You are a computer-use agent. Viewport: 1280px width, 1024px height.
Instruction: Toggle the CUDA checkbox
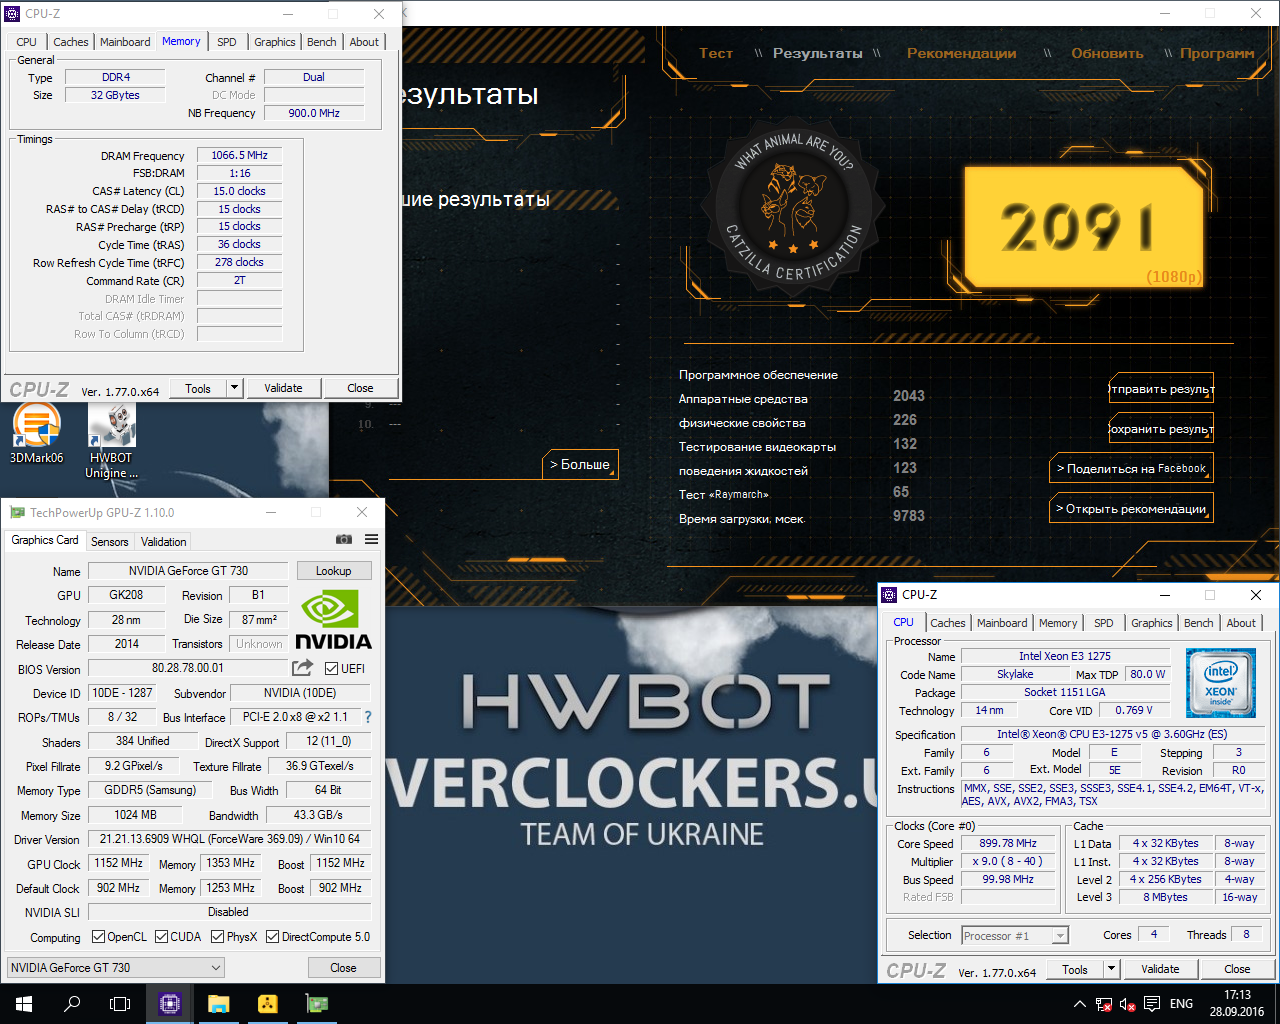tap(161, 937)
